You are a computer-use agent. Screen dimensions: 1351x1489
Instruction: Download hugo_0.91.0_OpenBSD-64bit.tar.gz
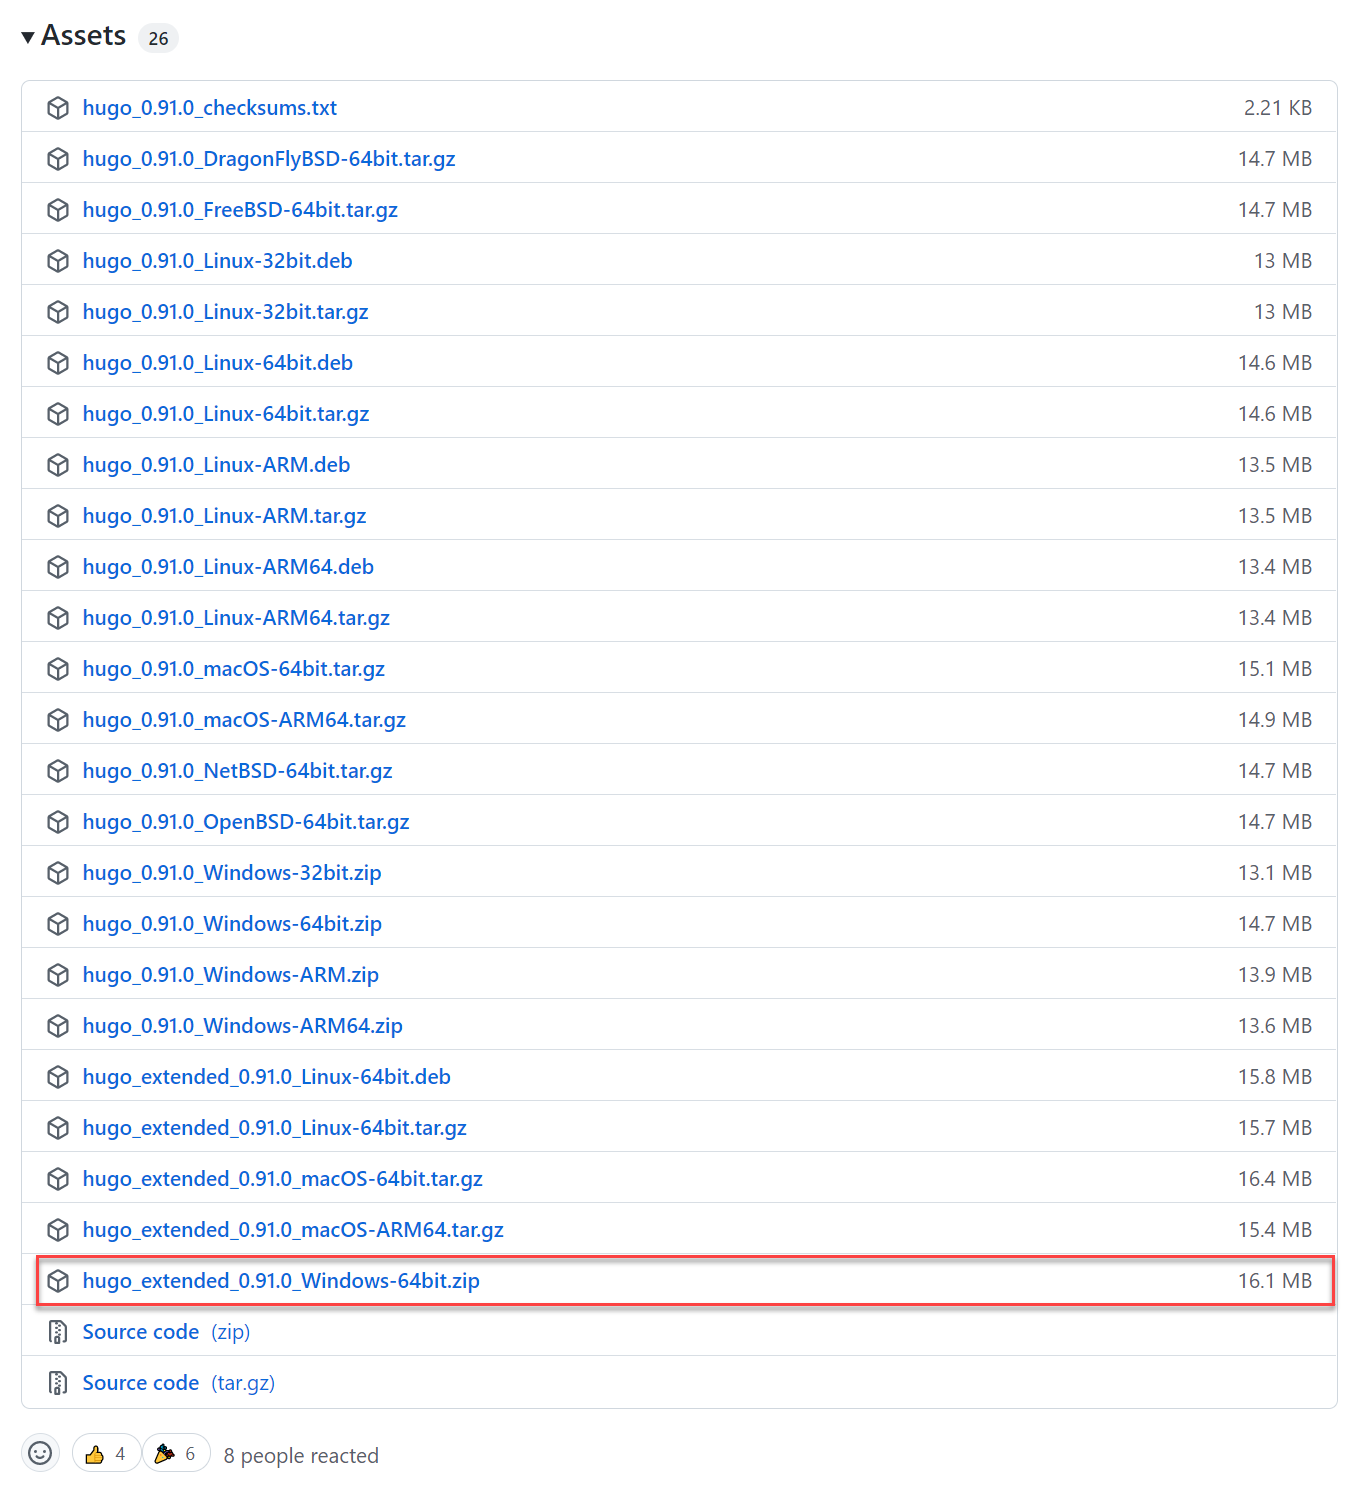pyautogui.click(x=246, y=821)
